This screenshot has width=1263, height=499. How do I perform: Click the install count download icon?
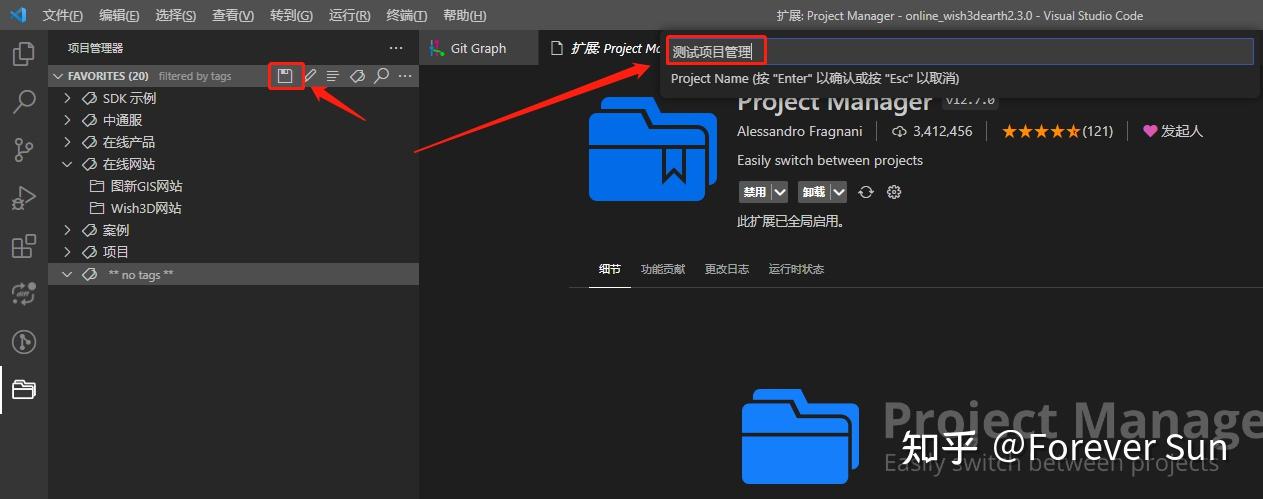pyautogui.click(x=899, y=131)
